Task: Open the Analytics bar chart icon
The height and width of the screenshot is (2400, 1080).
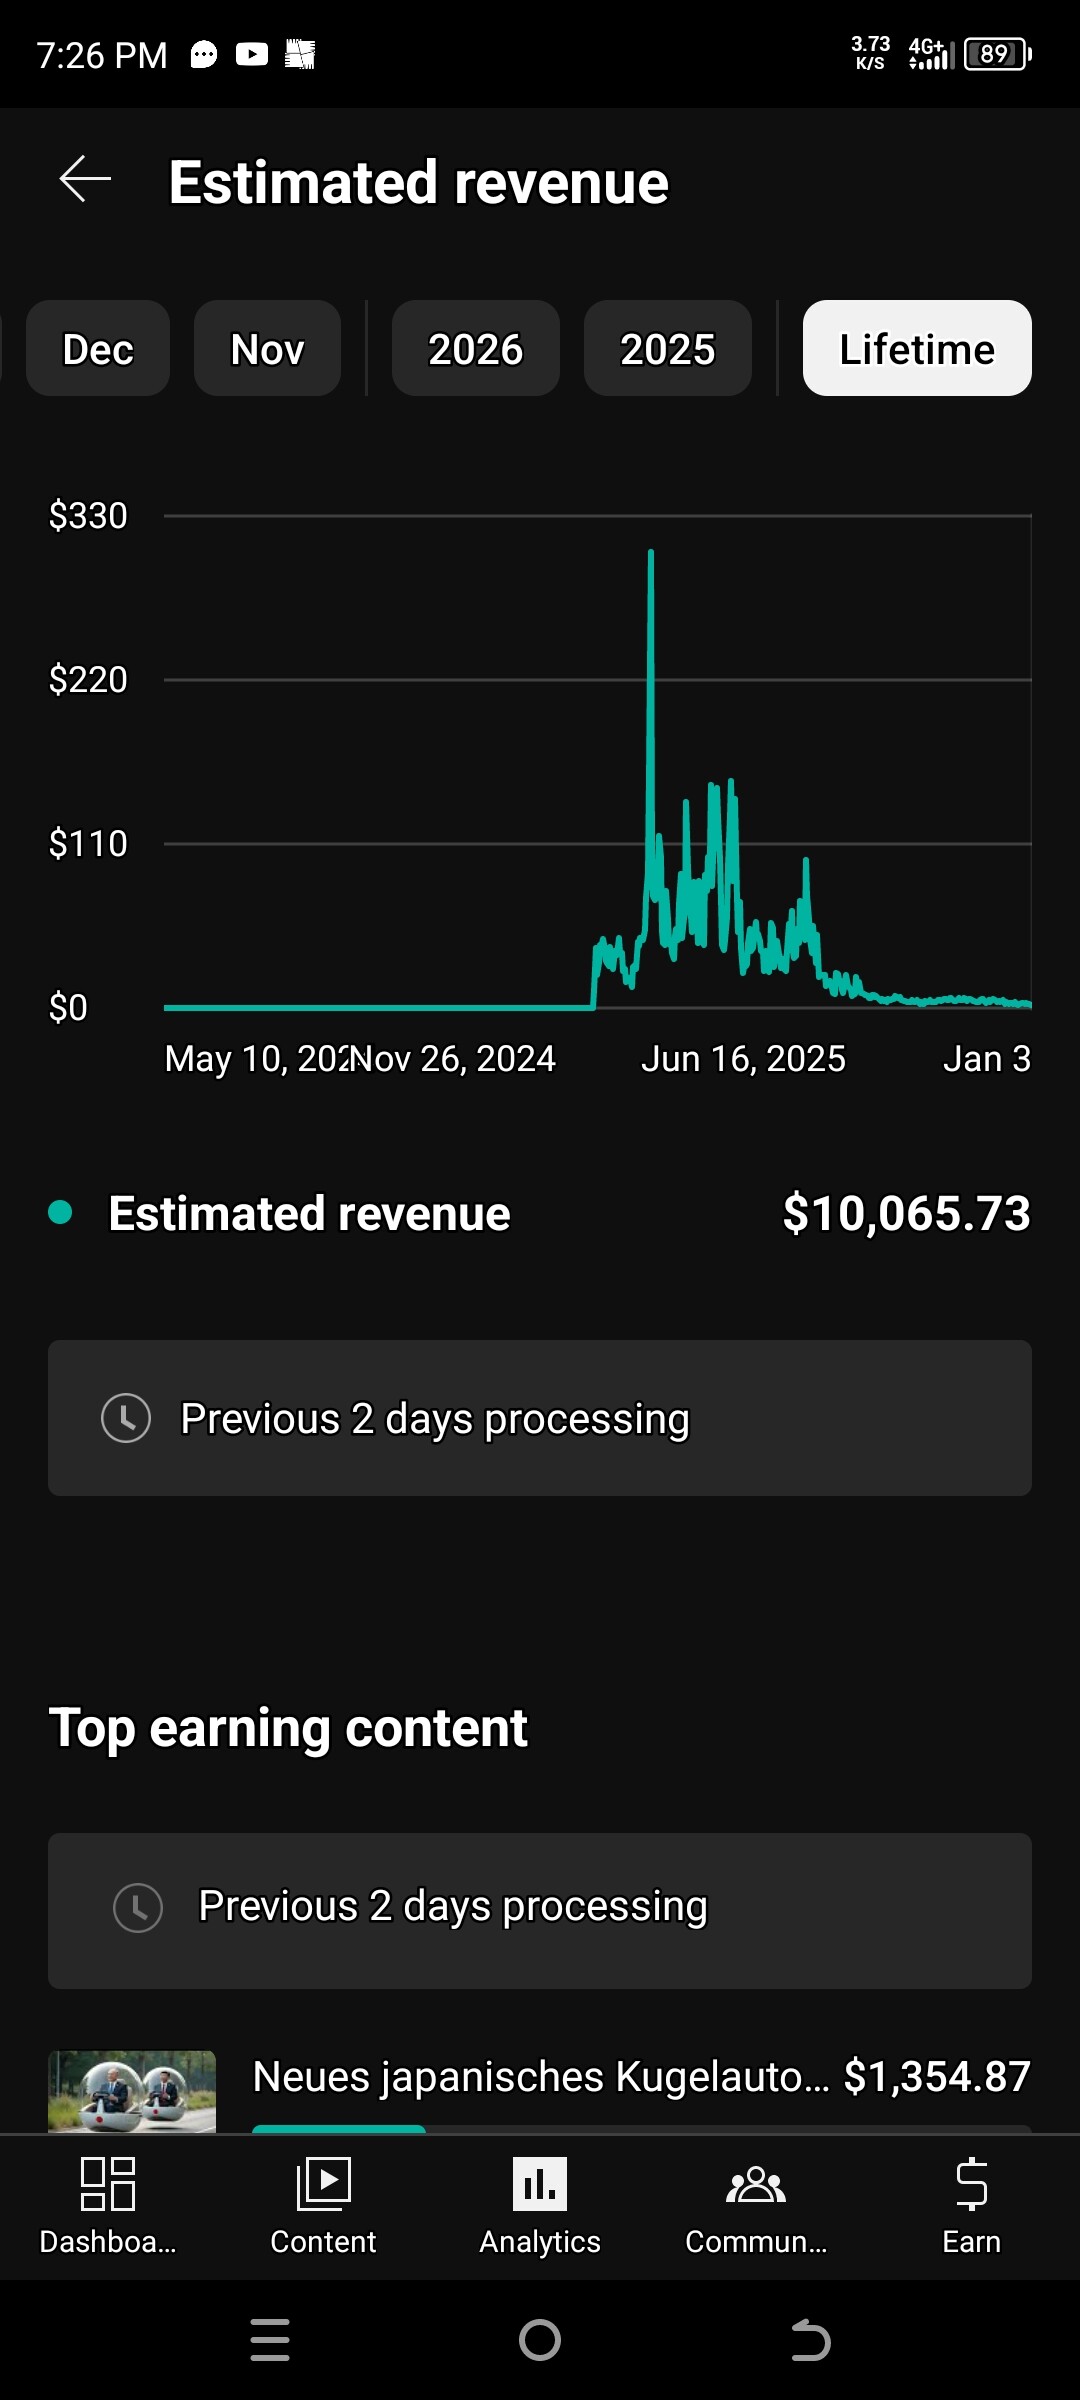Action: [540, 2184]
